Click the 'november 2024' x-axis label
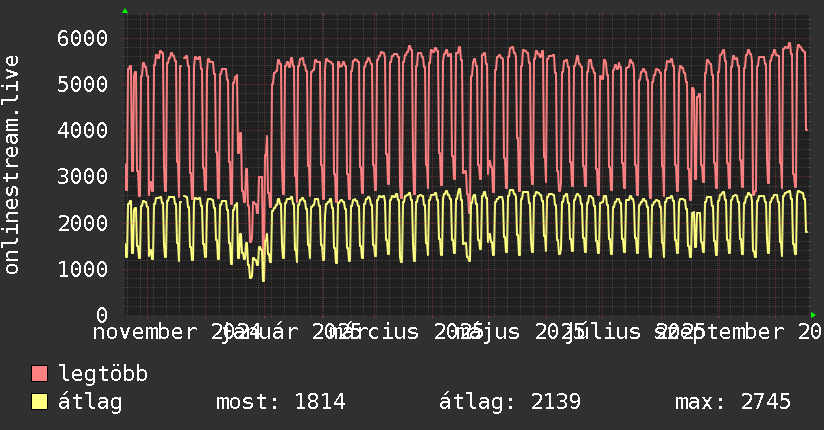 click(177, 332)
